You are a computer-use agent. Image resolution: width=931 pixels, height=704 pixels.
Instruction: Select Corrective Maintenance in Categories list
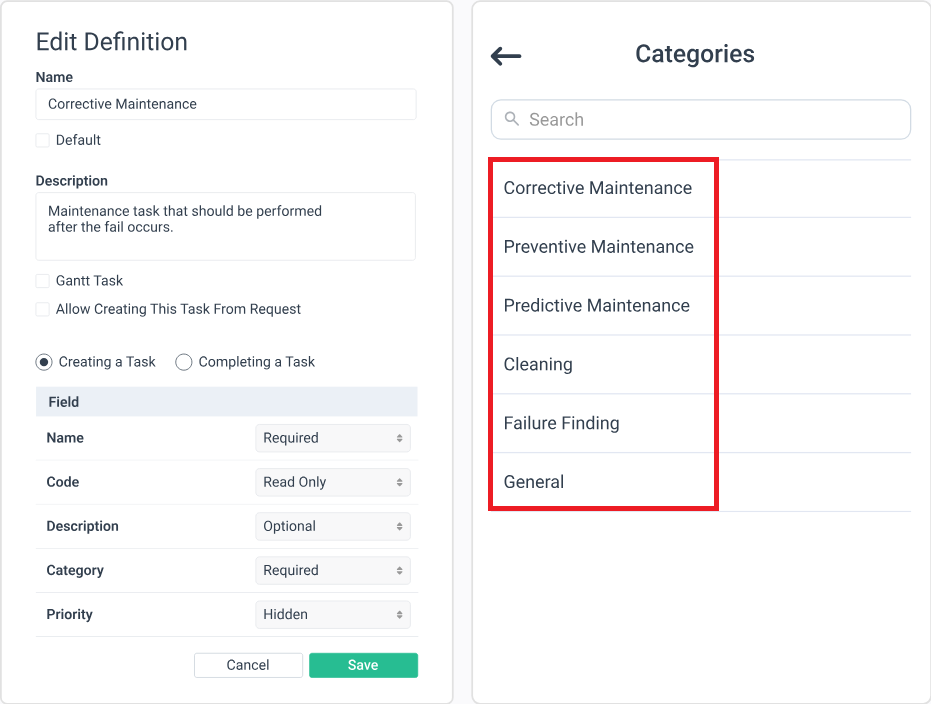click(x=598, y=188)
